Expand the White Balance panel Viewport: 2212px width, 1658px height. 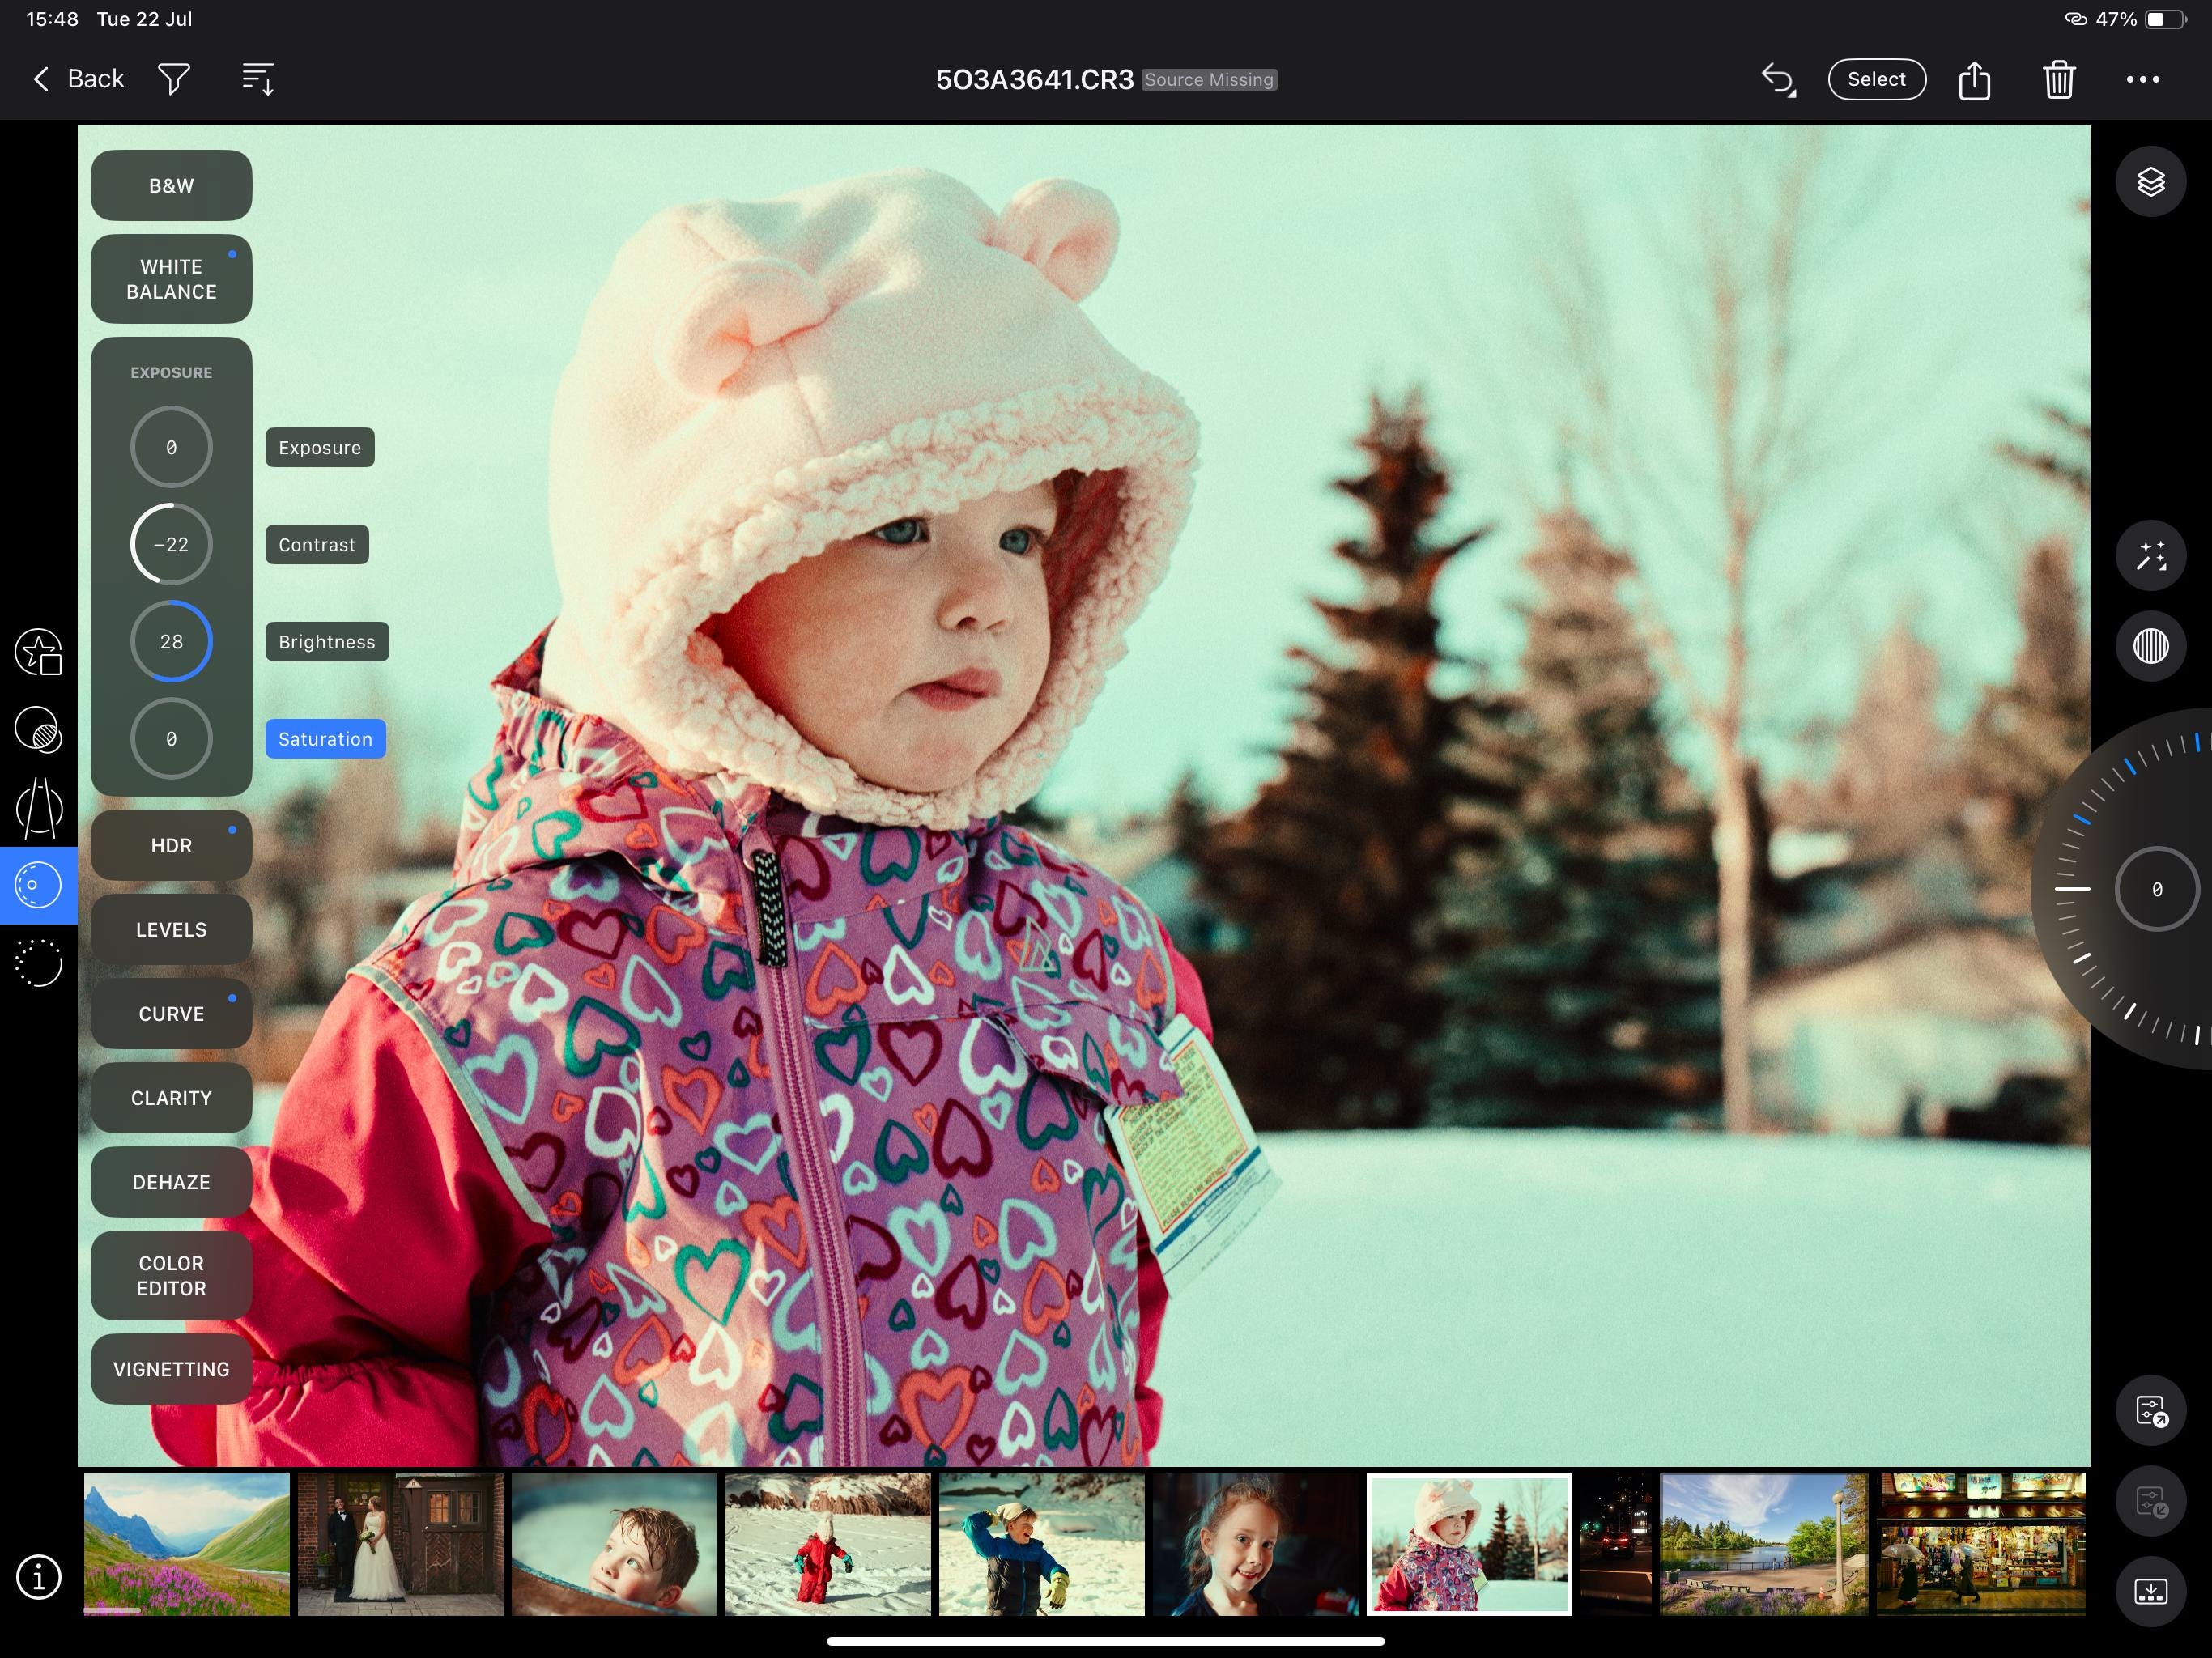coord(171,279)
